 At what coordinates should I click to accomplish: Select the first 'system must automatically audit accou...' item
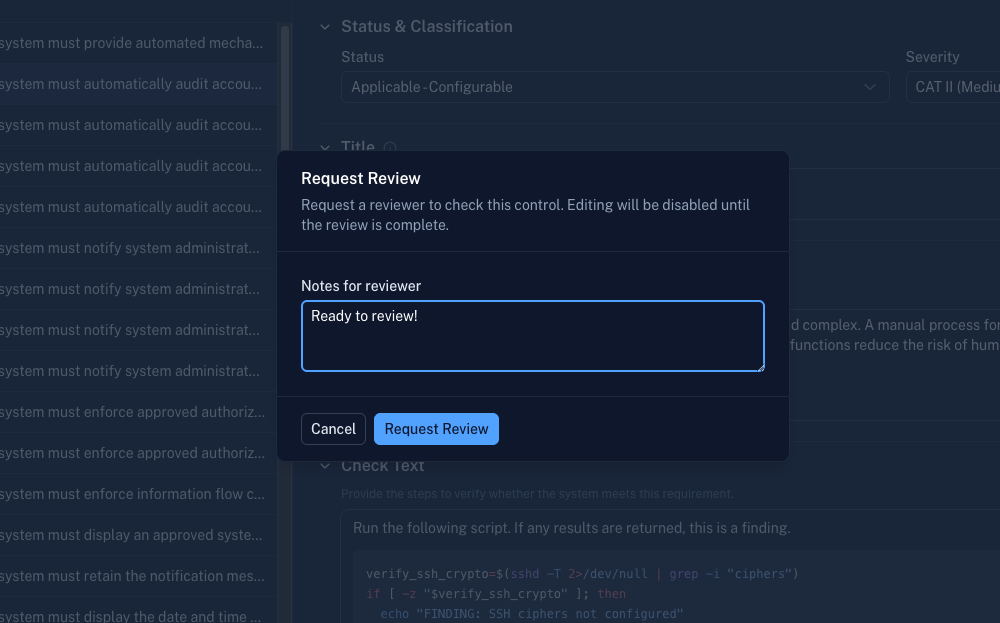(130, 84)
